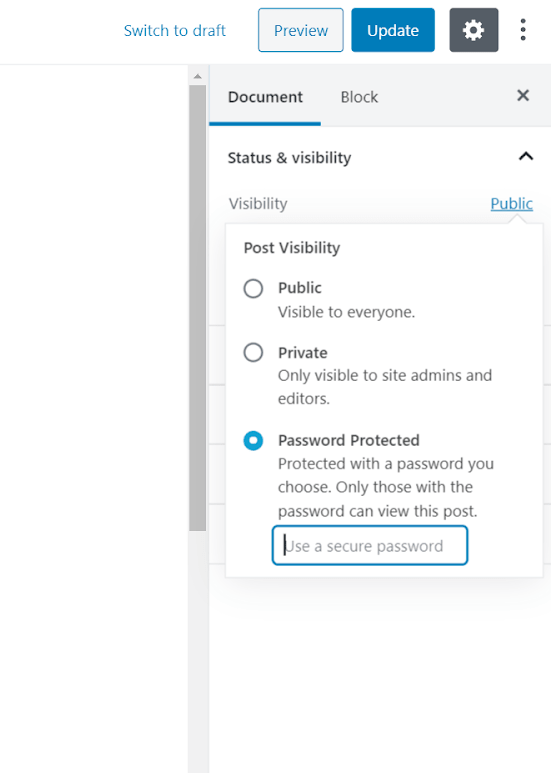Screen dimensions: 551x773
Task: Select the Private visibility radio button
Action: (x=253, y=352)
